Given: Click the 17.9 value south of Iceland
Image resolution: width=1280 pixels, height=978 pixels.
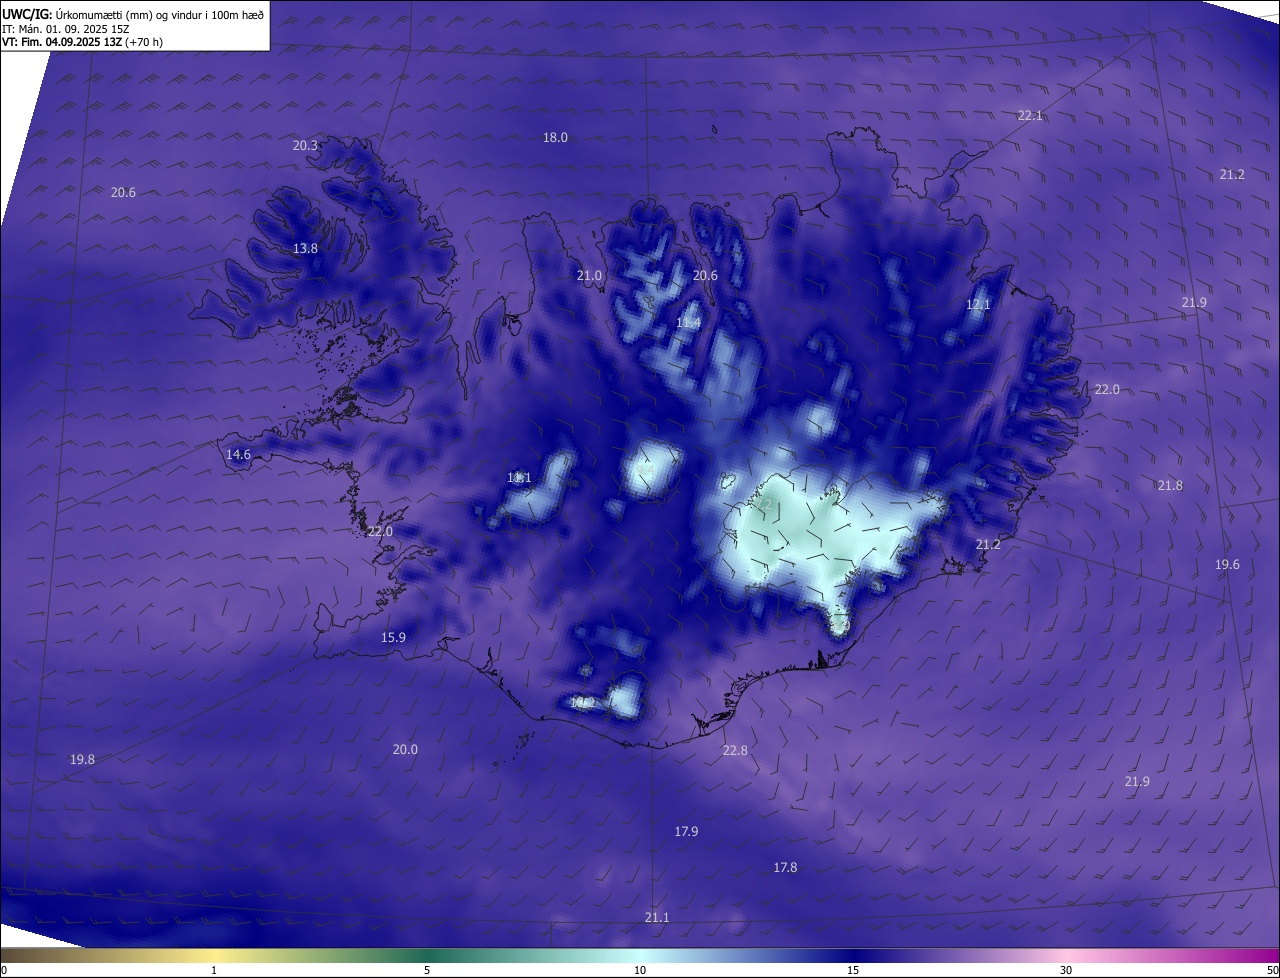Looking at the screenshot, I should click(686, 832).
